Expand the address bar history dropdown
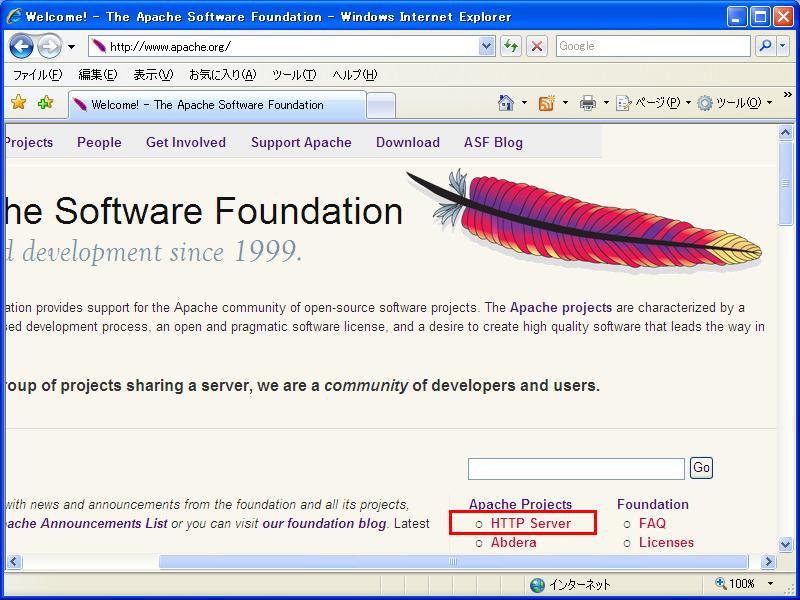 point(487,46)
